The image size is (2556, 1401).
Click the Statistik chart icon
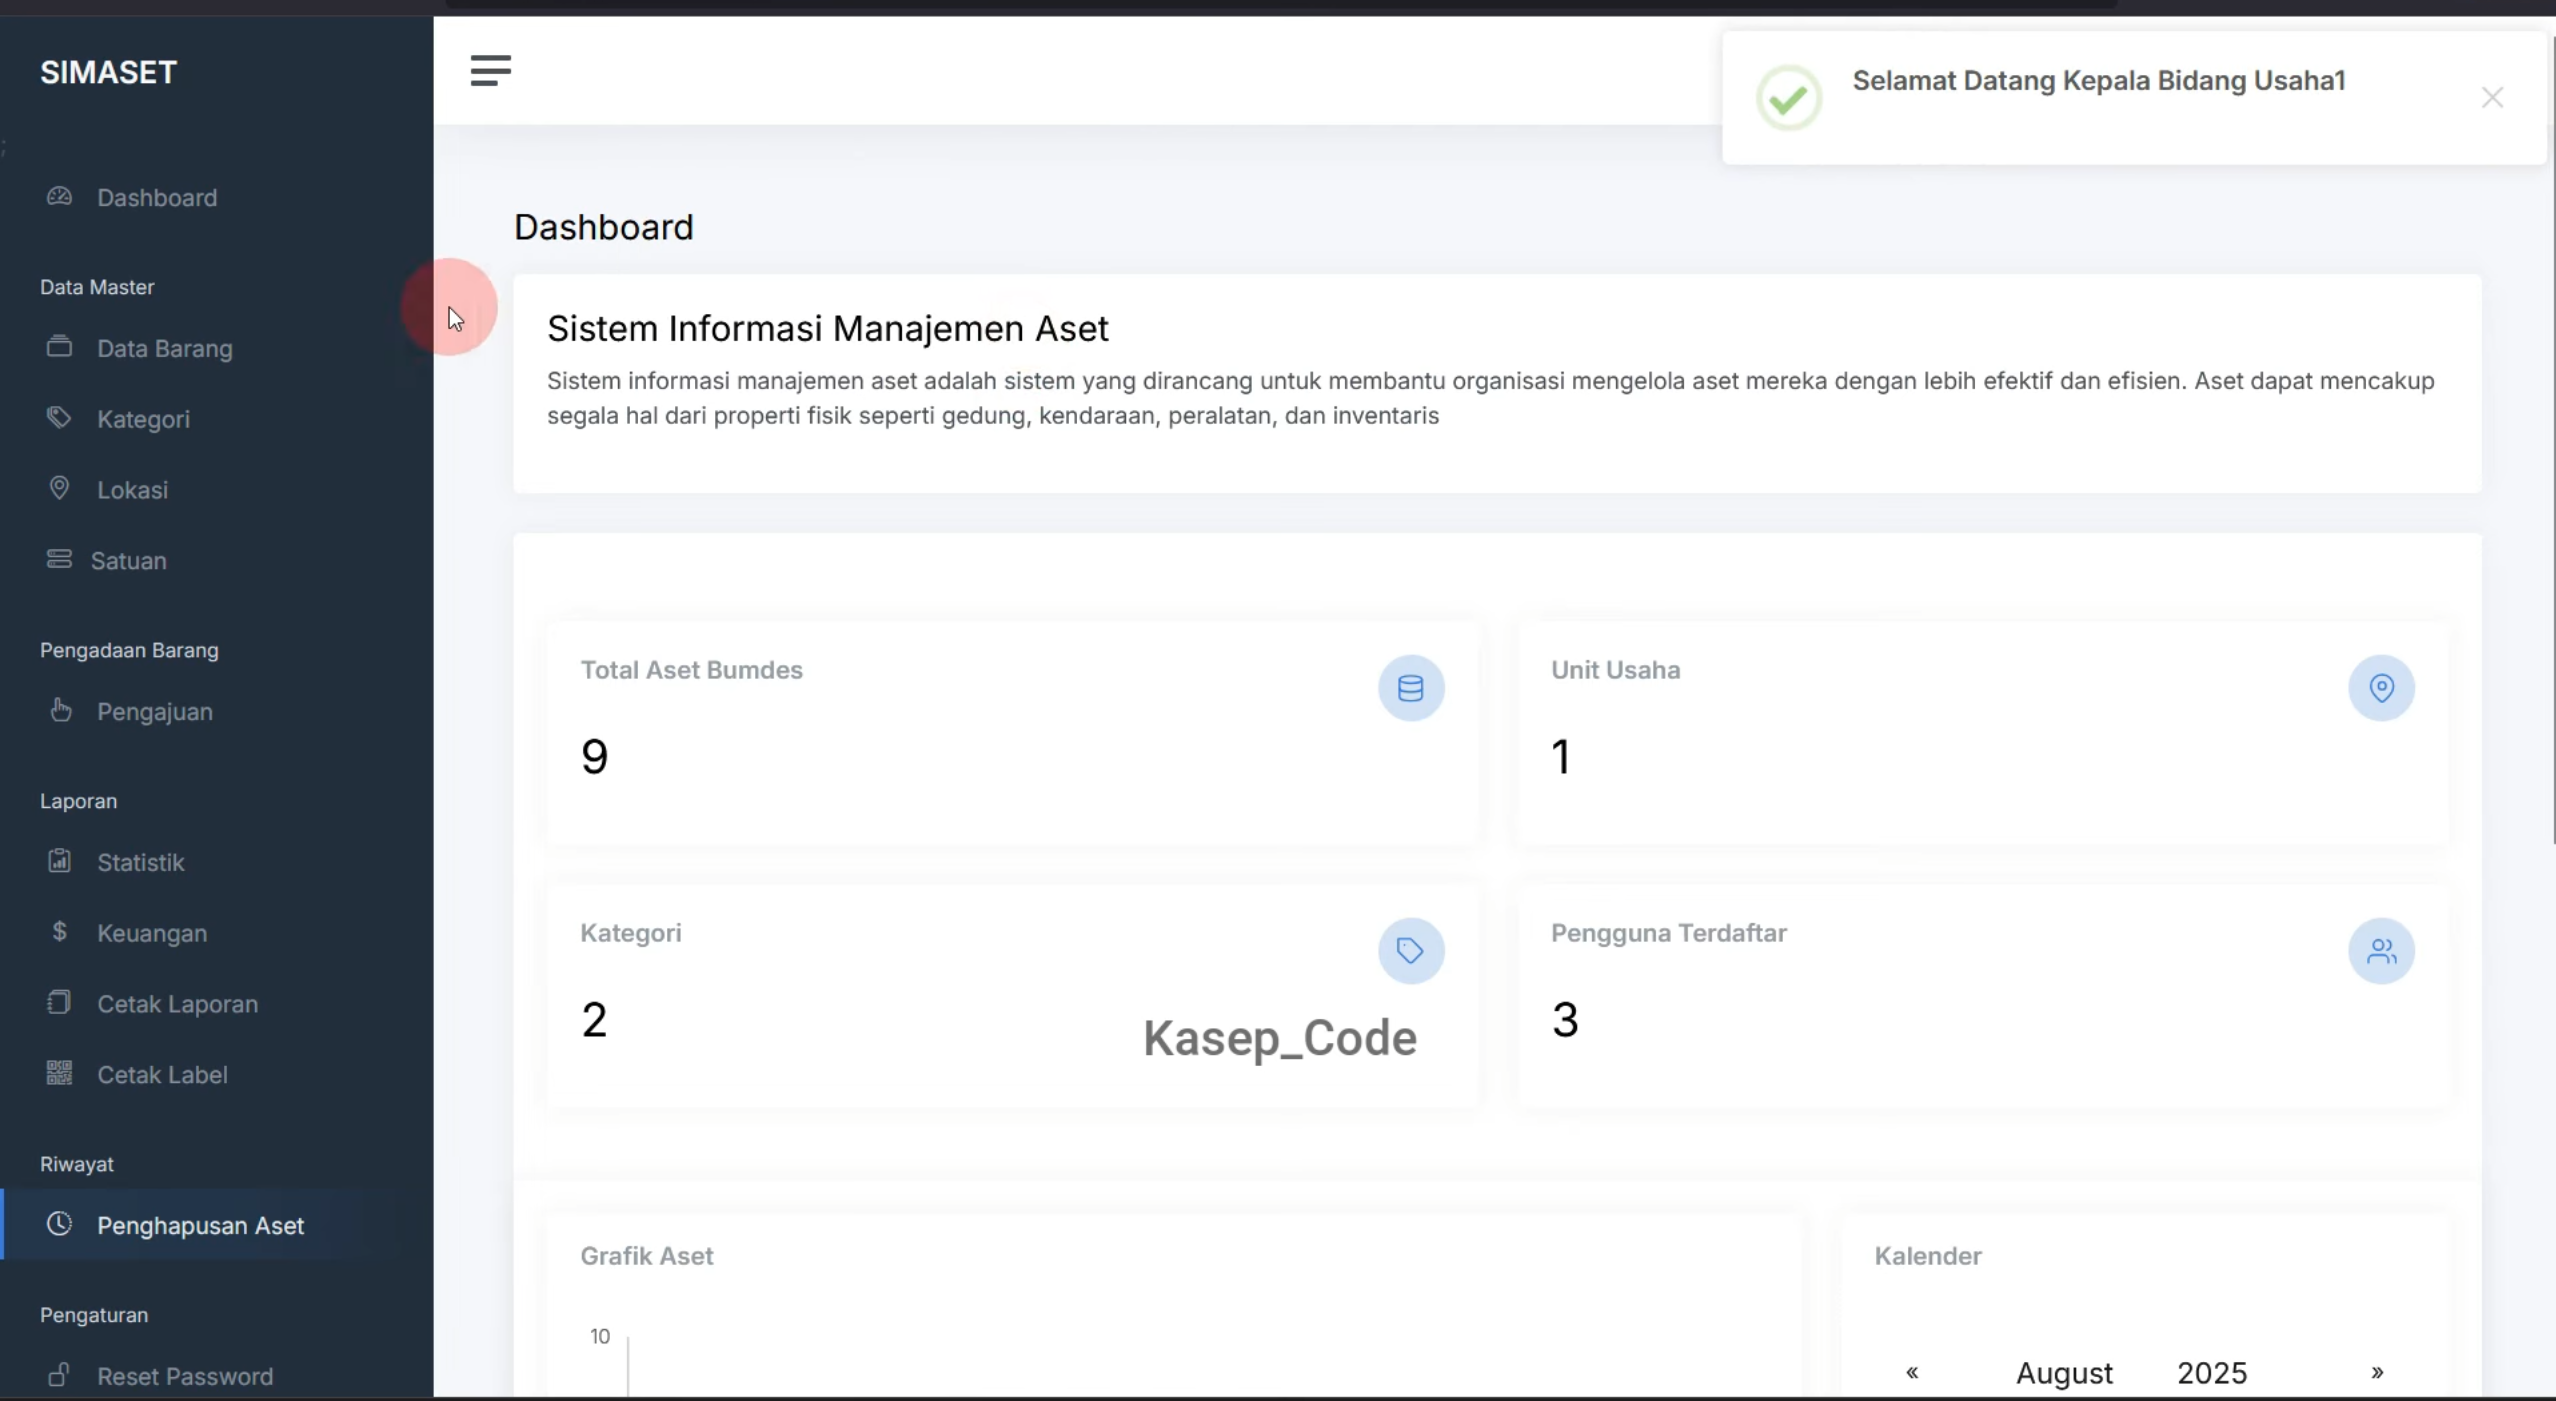(x=59, y=861)
